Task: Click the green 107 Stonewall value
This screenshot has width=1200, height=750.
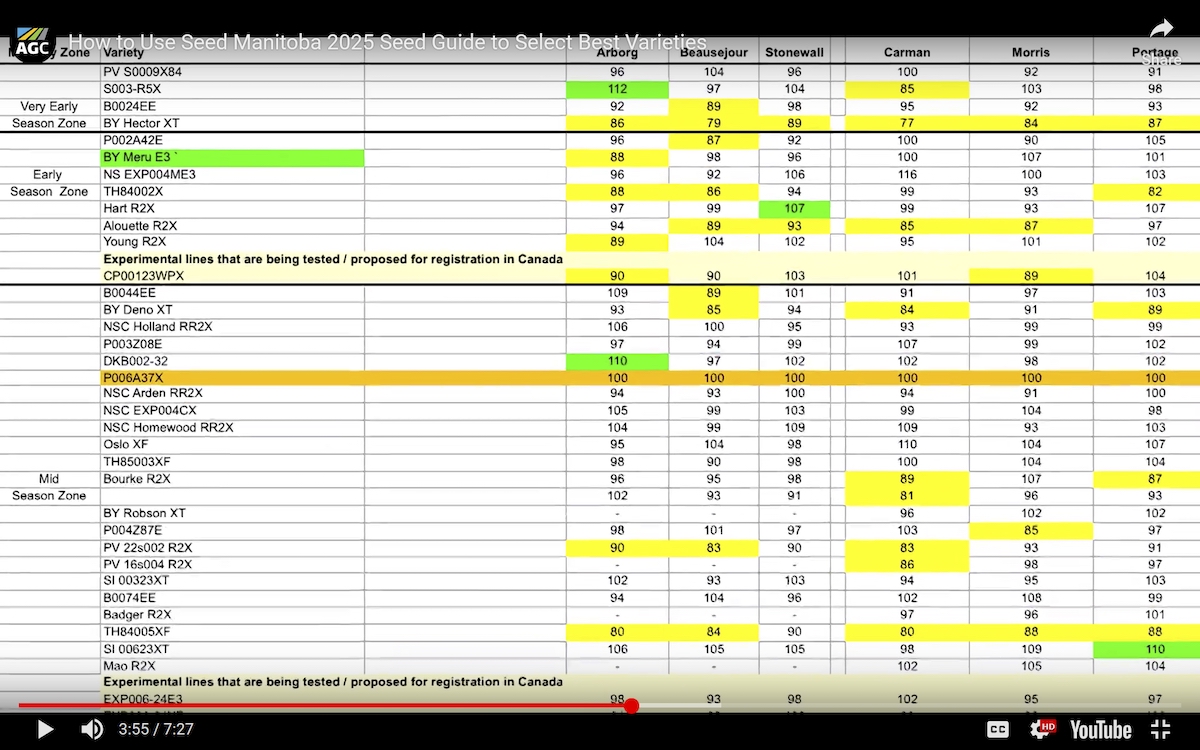Action: pyautogui.click(x=795, y=208)
